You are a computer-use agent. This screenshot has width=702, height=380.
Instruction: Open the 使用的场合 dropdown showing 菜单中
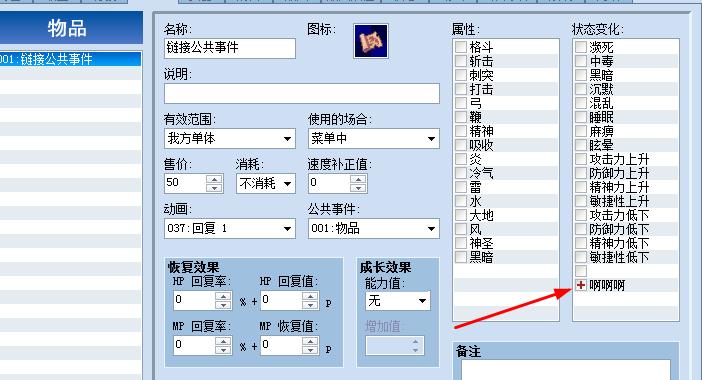(373, 139)
